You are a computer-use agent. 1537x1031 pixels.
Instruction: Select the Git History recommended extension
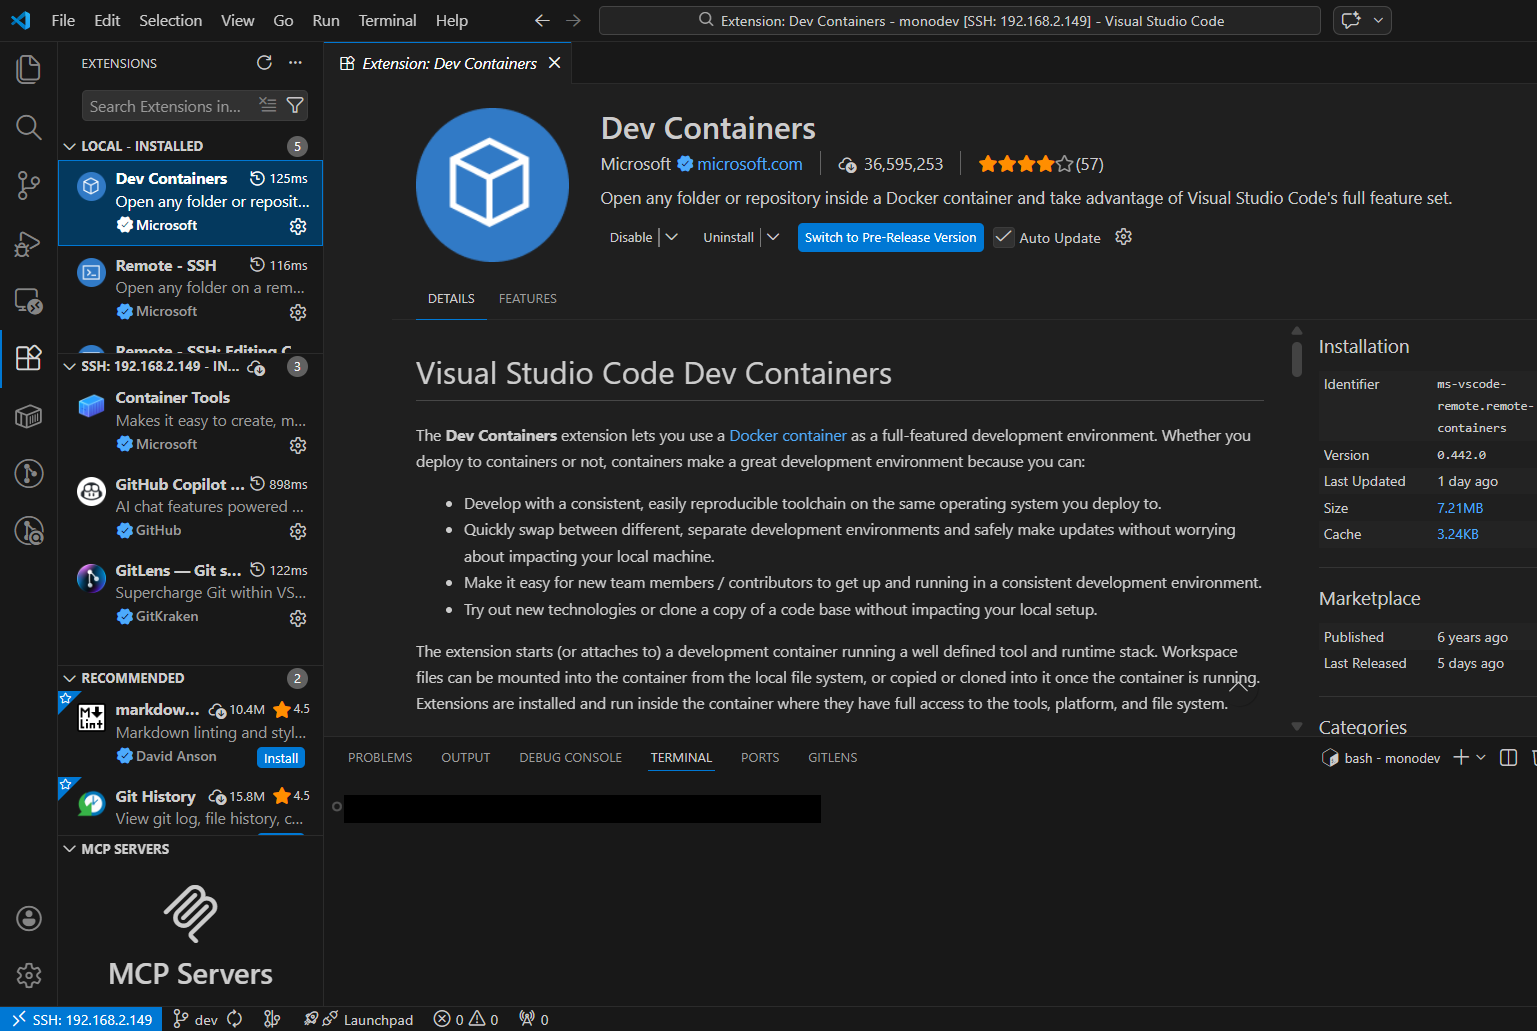coord(190,807)
